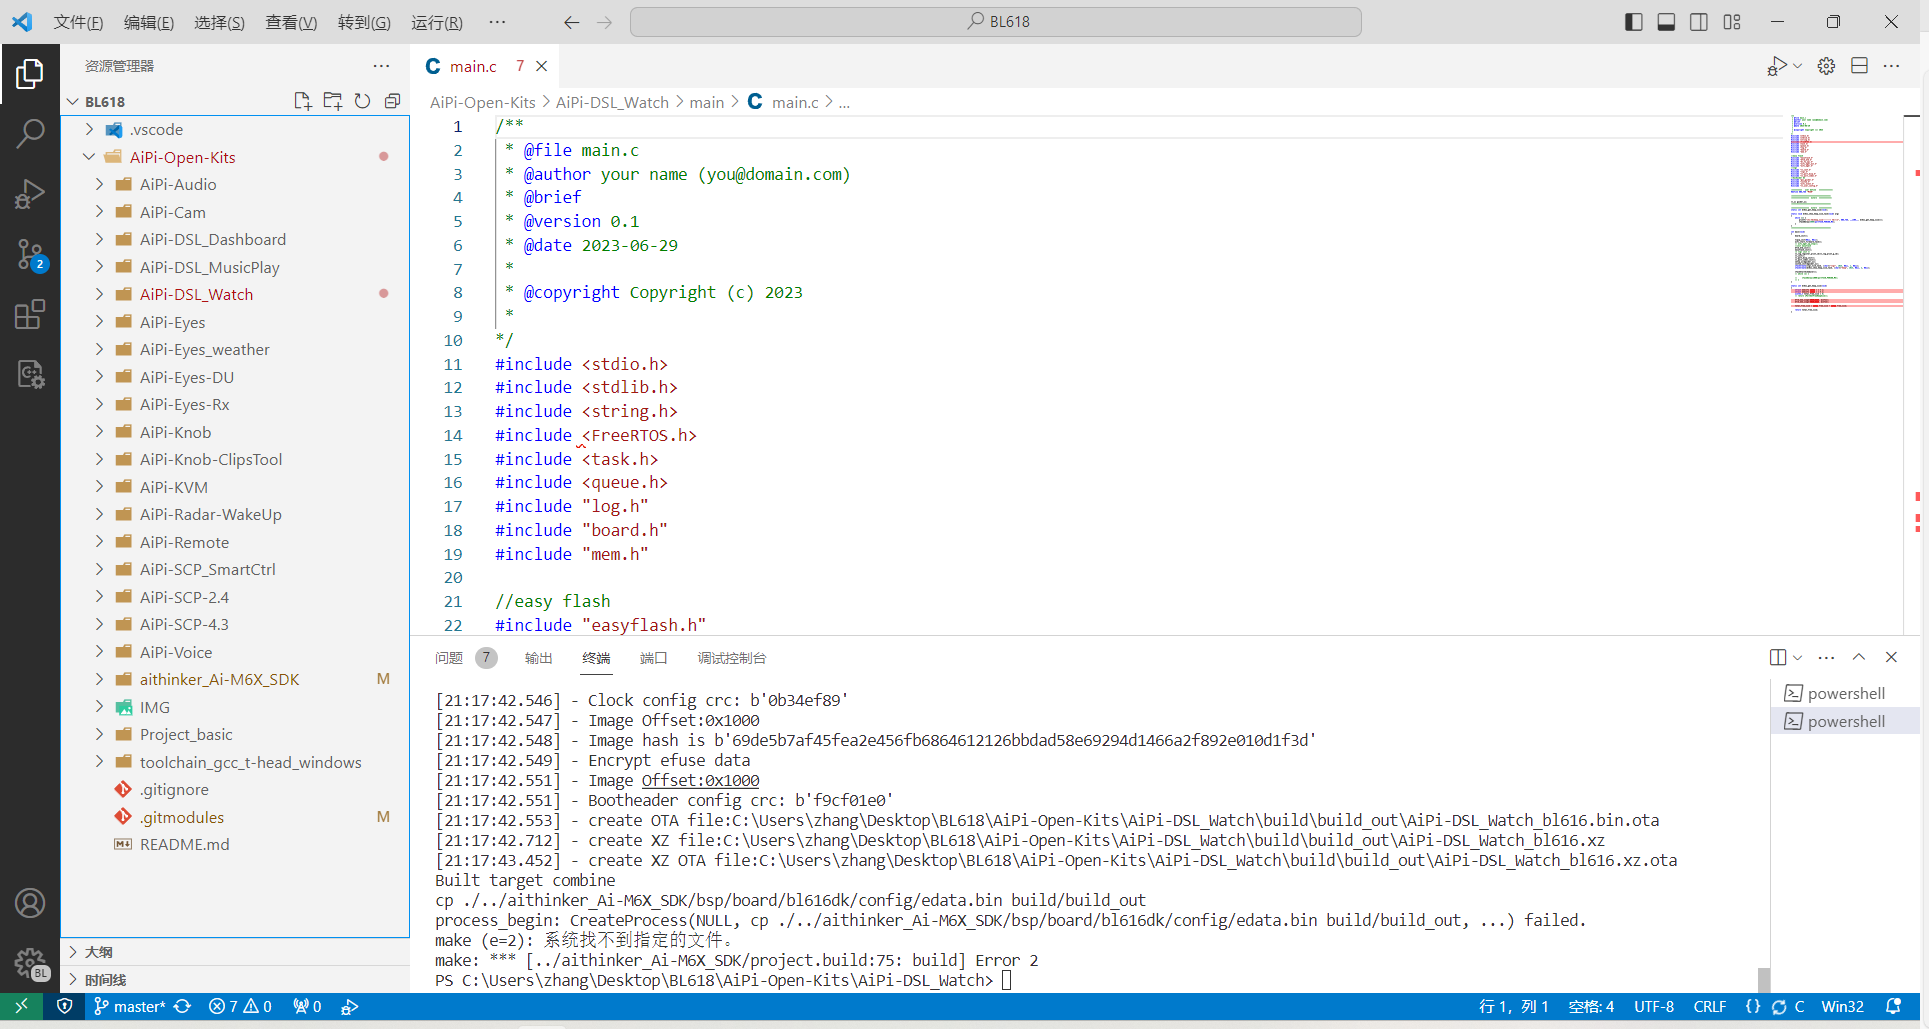Click the BL618 command center search box

996,22
